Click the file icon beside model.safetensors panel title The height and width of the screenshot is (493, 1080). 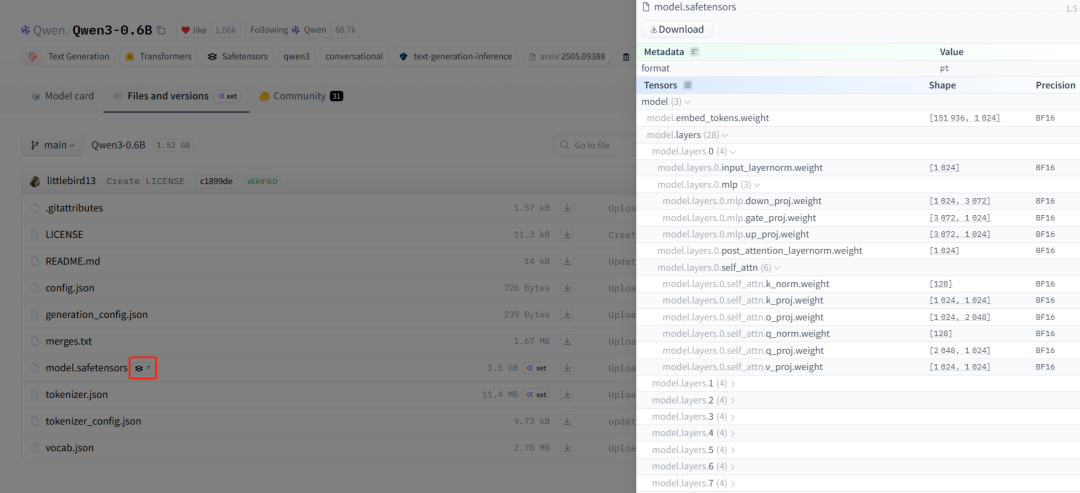646,7
